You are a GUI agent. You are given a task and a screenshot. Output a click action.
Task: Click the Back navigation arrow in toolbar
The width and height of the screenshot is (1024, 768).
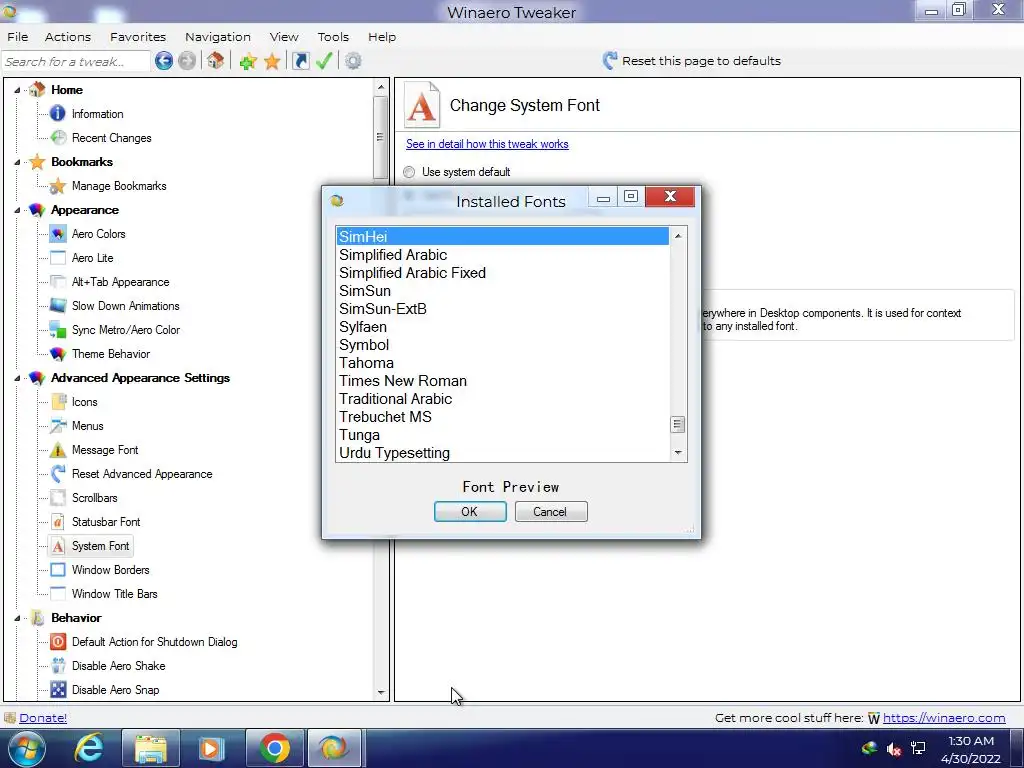164,61
